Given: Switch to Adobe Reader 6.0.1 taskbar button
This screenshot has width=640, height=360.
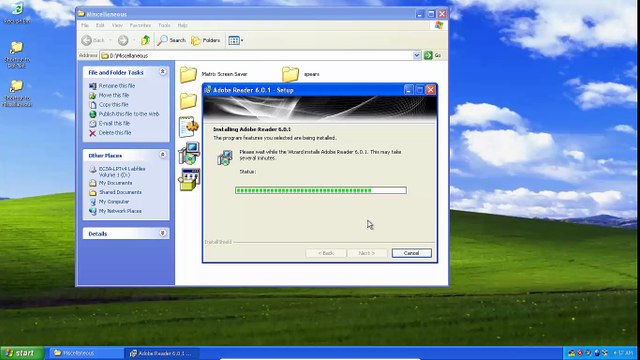Looking at the screenshot, I should coord(162,353).
